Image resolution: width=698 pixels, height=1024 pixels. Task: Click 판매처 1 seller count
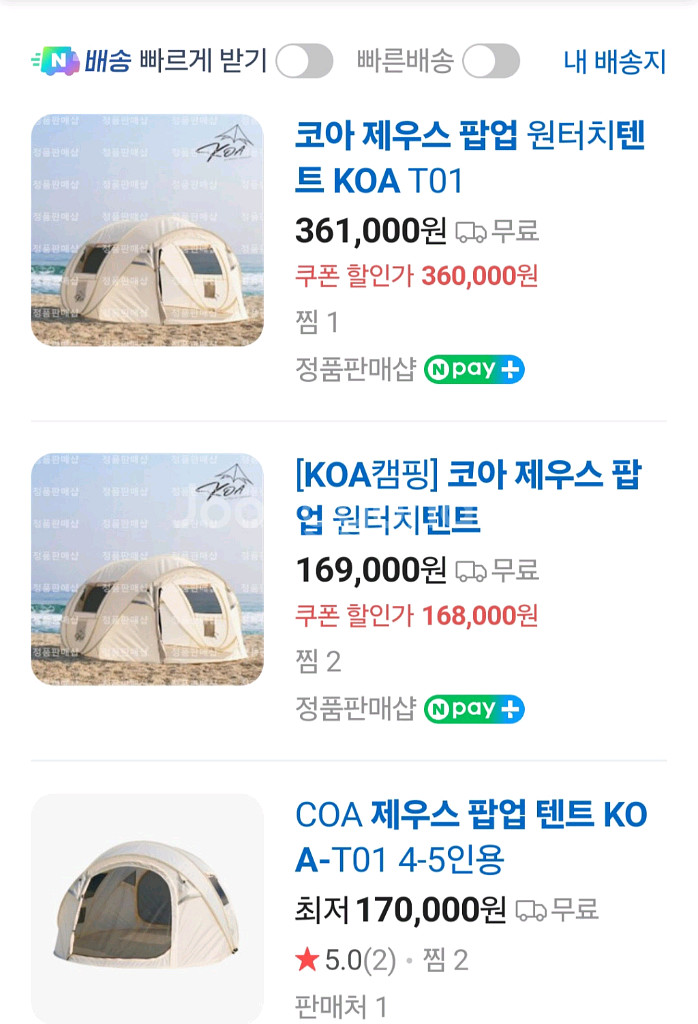point(341,1006)
